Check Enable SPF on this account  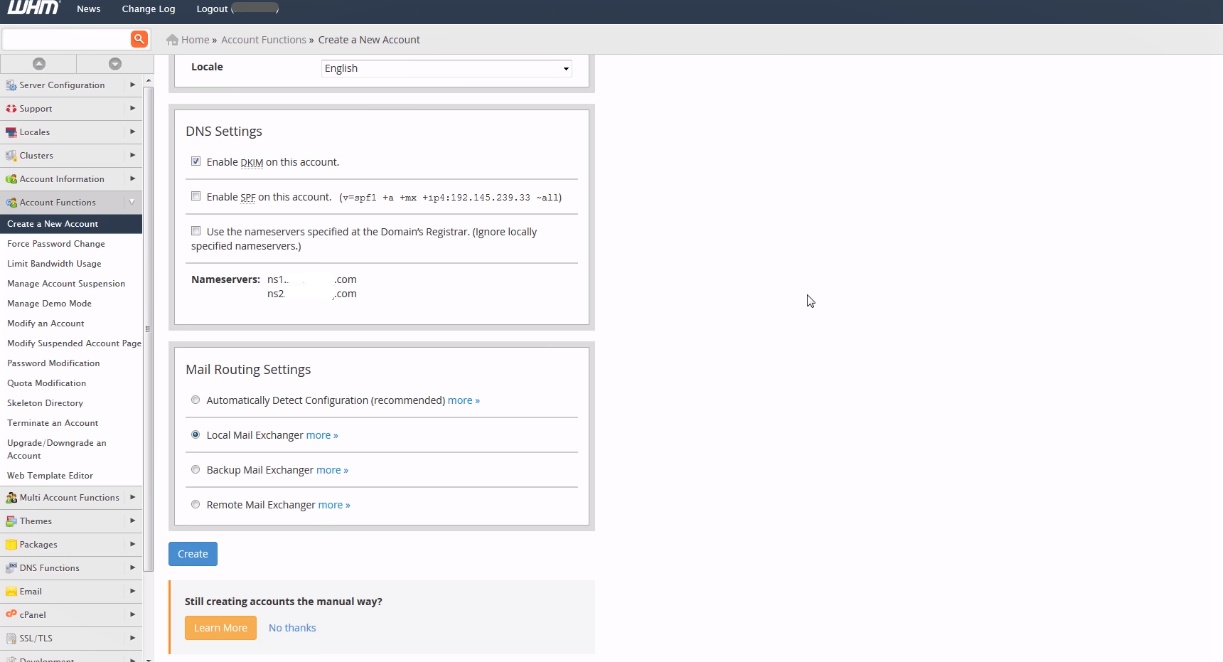(196, 197)
